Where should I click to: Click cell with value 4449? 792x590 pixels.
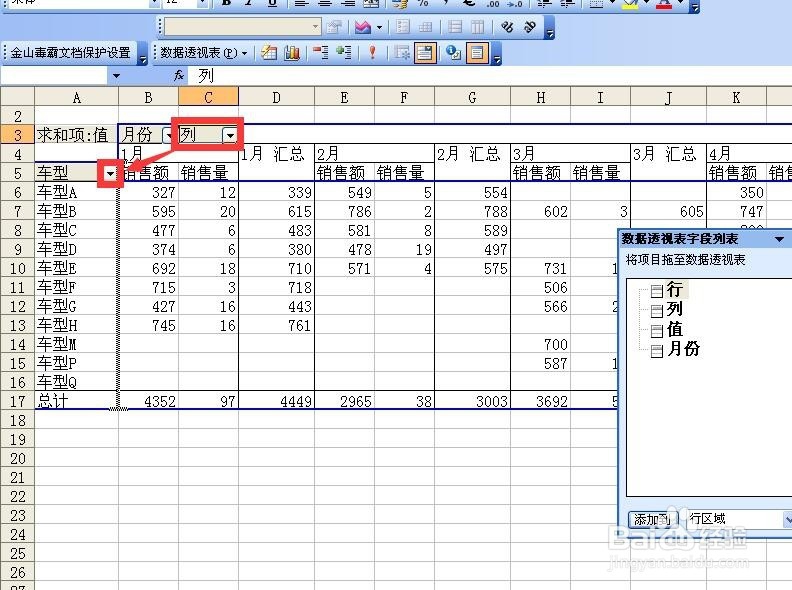tap(276, 401)
